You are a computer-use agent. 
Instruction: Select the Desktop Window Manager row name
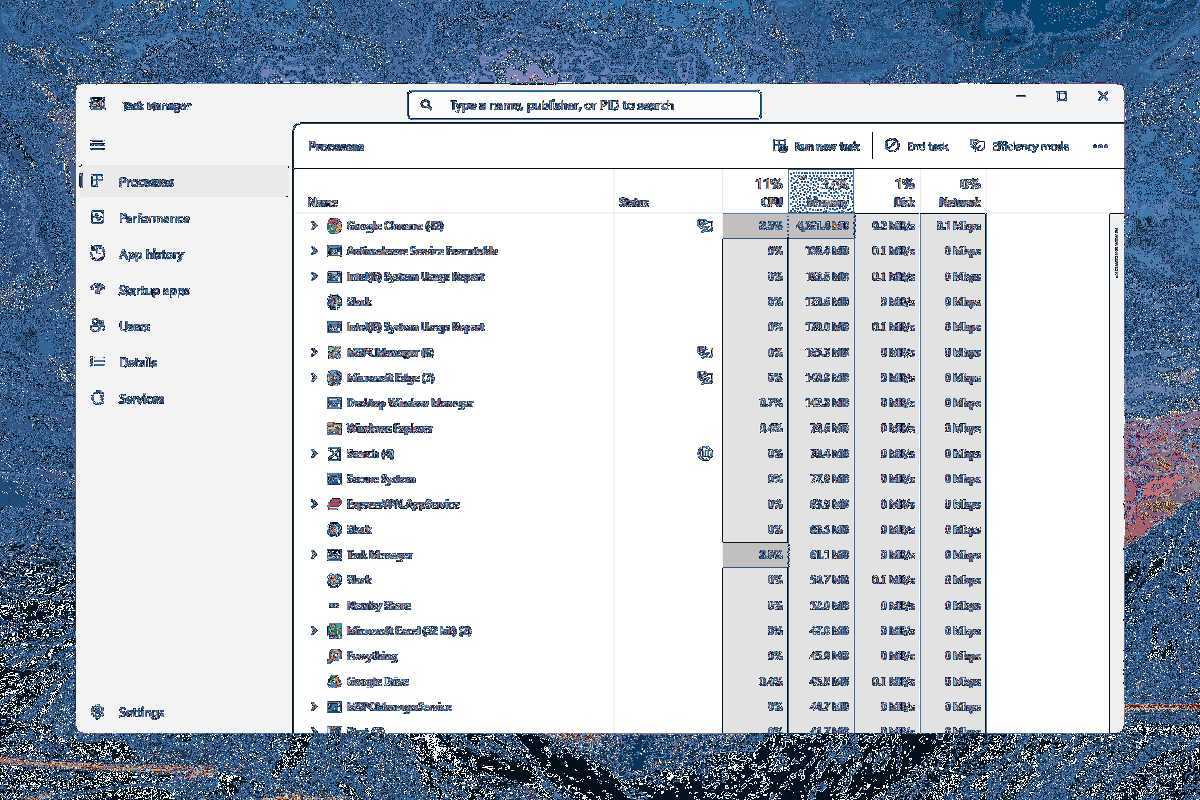(x=410, y=403)
